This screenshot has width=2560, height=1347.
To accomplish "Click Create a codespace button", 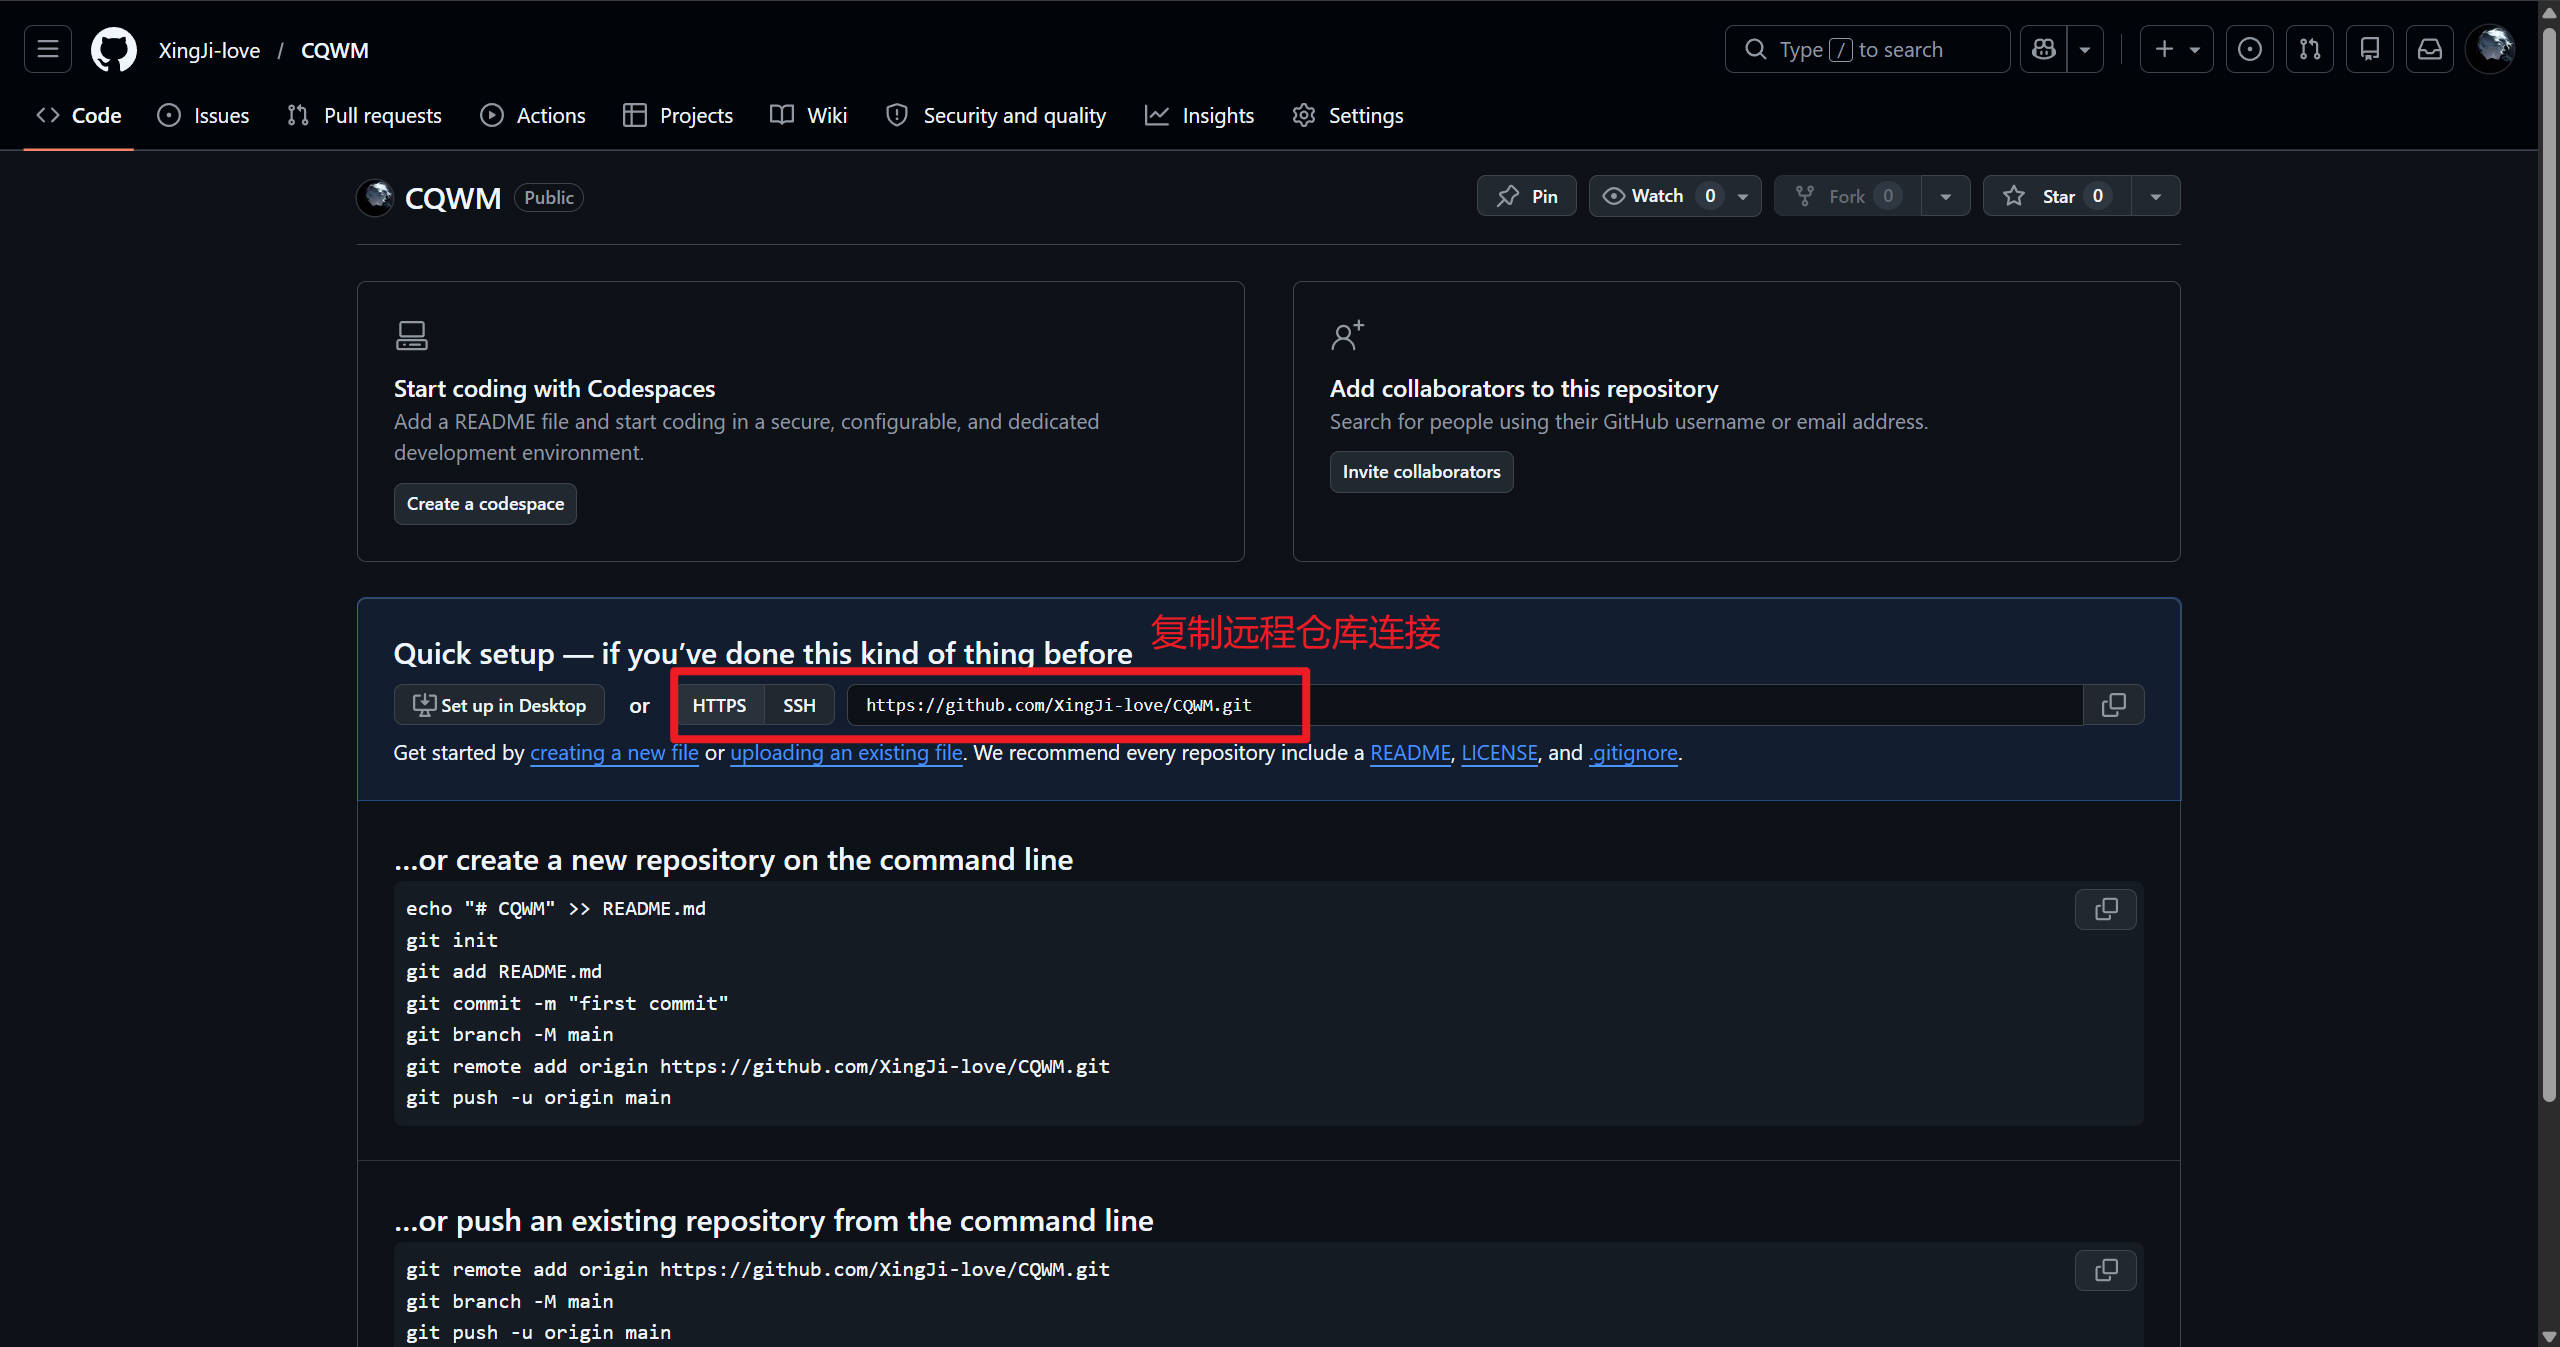I will [x=485, y=504].
